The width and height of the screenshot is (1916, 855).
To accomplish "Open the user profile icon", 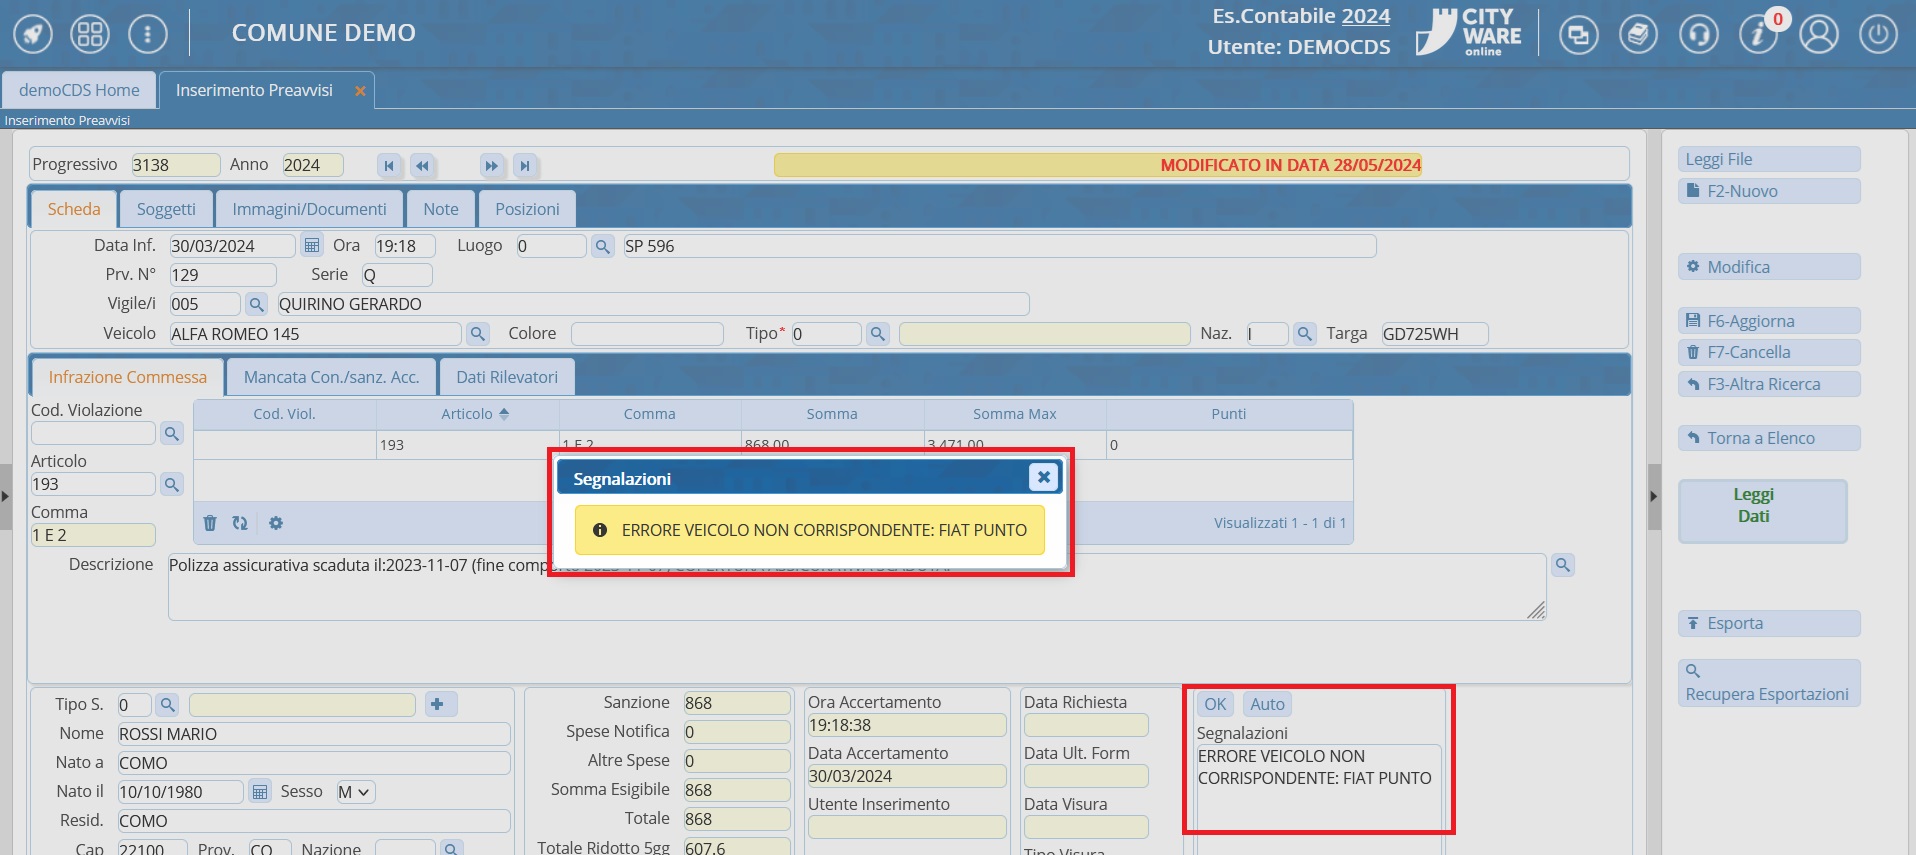I will coord(1818,34).
